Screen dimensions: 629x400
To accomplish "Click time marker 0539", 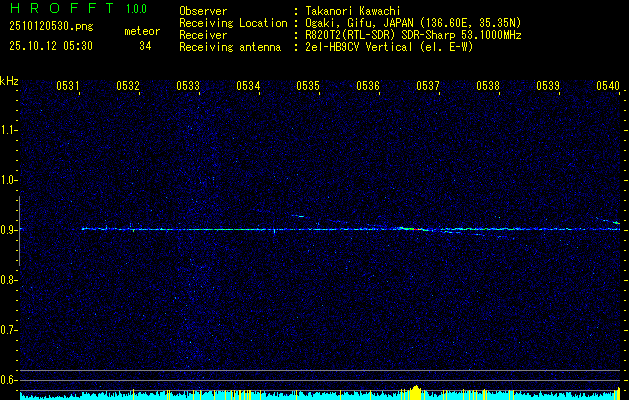I will pos(548,85).
